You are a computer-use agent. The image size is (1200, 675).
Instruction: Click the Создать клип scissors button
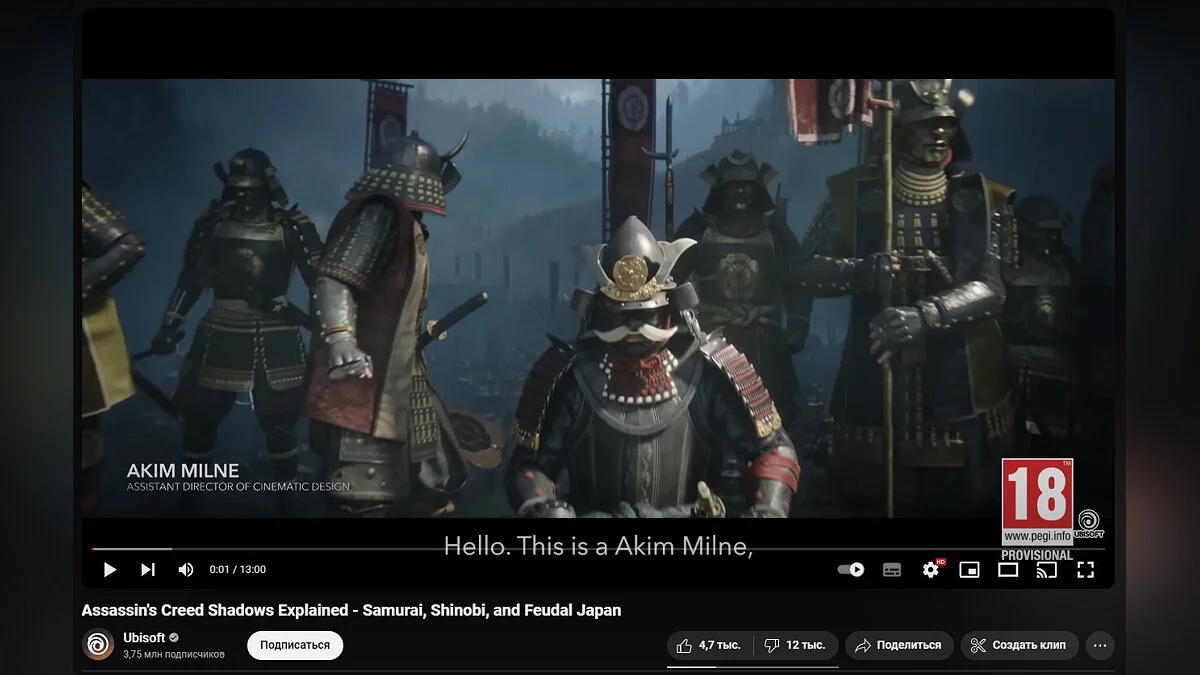coord(1019,645)
